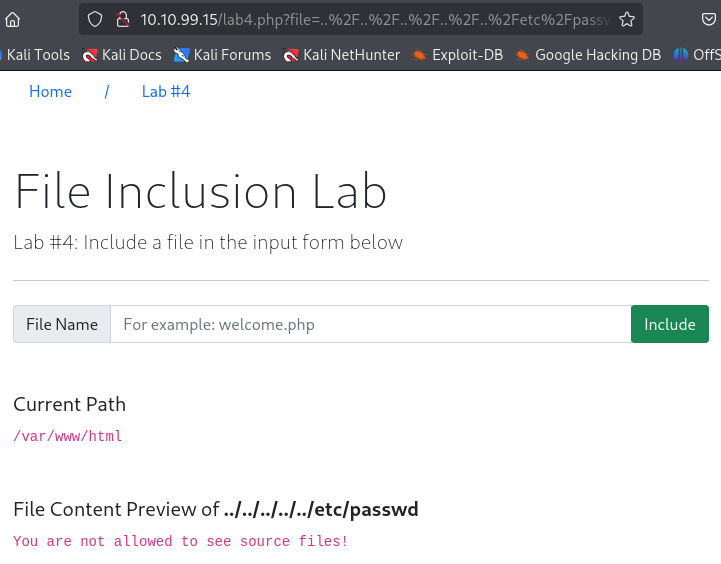Viewport: 721px width, 564px height.
Task: Click the Kali Docs bookmark favicon
Action: pyautogui.click(x=89, y=55)
